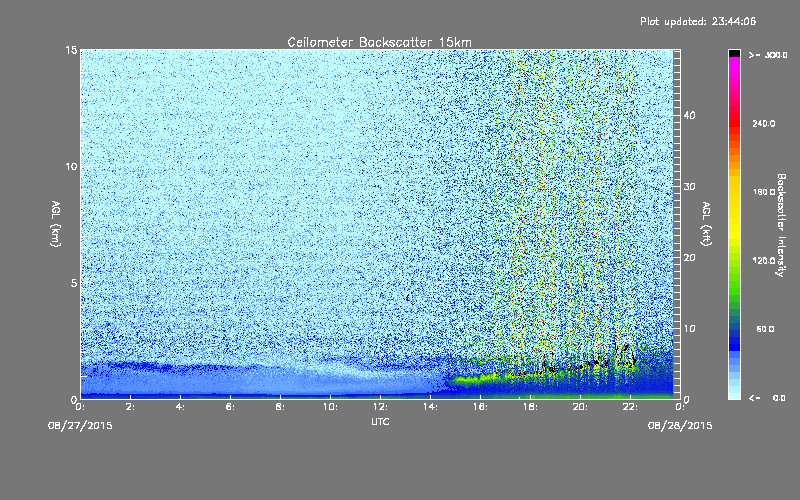
Task: Click the '18:' hour tick on time axis
Action: coord(530,407)
